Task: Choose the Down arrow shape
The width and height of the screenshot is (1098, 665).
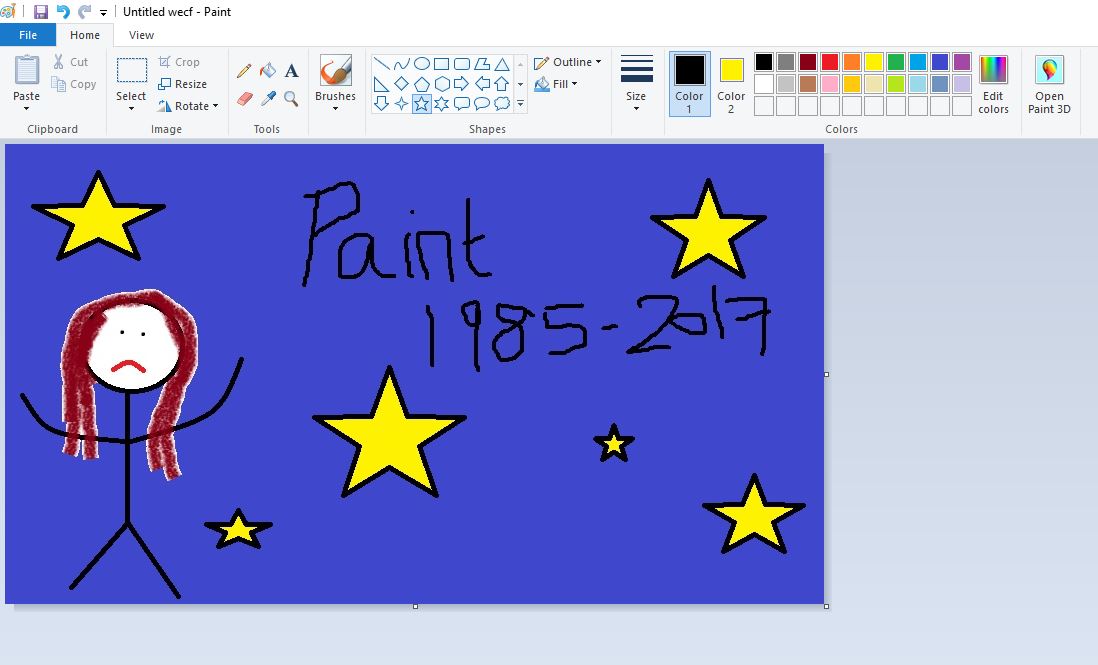Action: [382, 104]
